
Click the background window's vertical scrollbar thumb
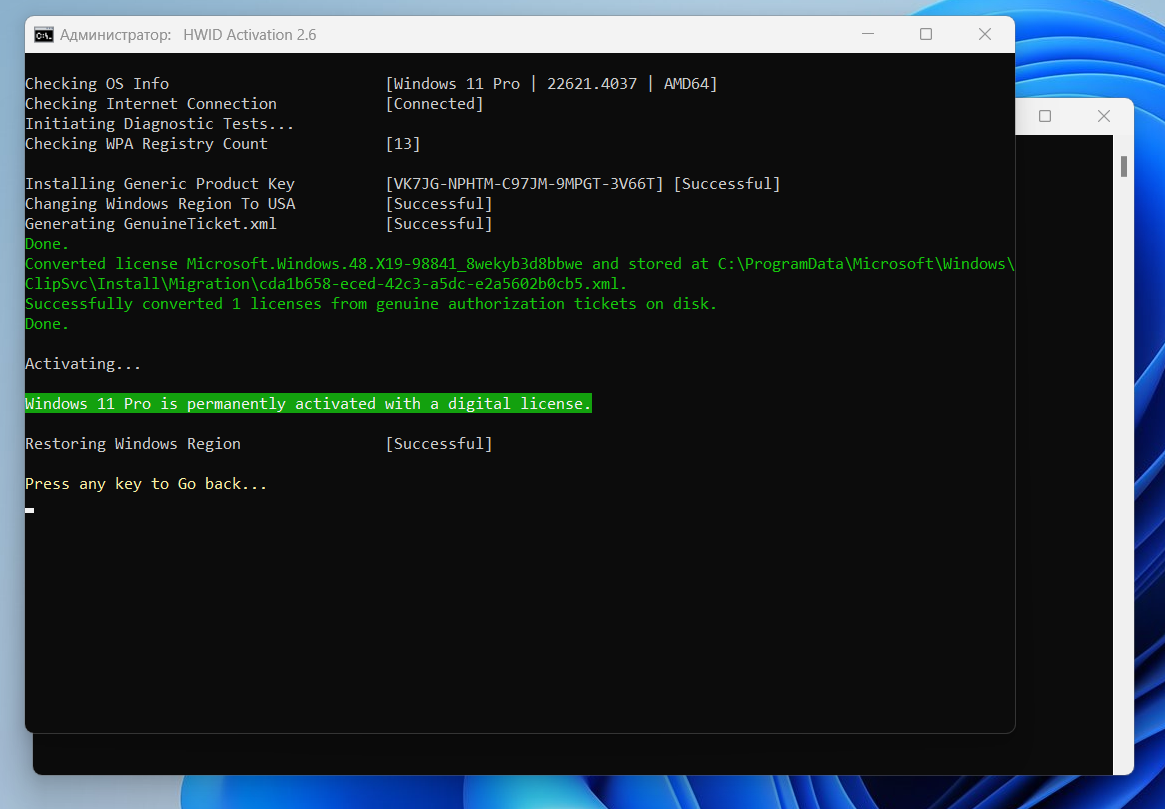point(1124,166)
